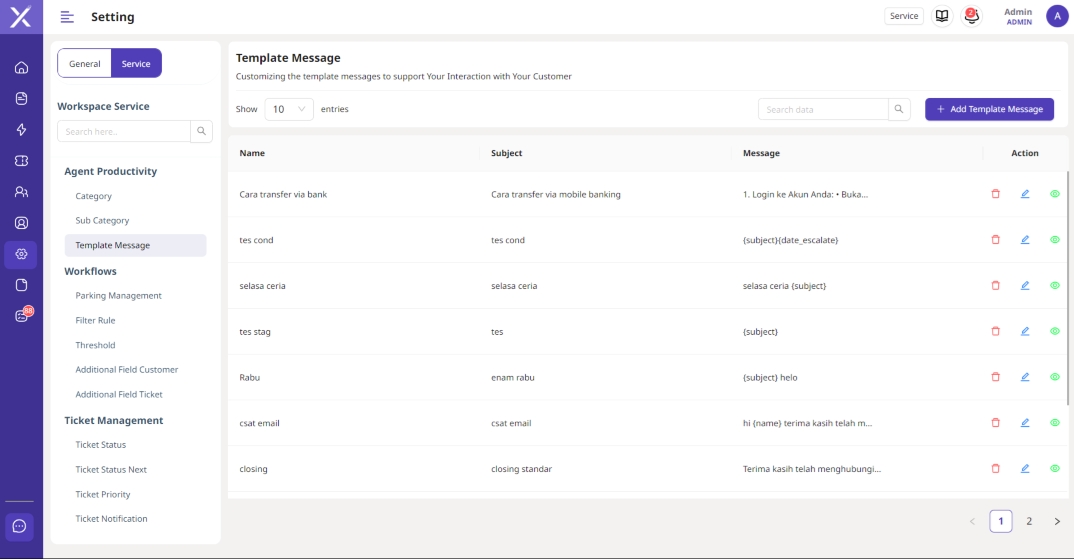Image resolution: width=1074 pixels, height=559 pixels.
Task: View the 'selasa ceria' template via eye icon
Action: pos(1054,285)
